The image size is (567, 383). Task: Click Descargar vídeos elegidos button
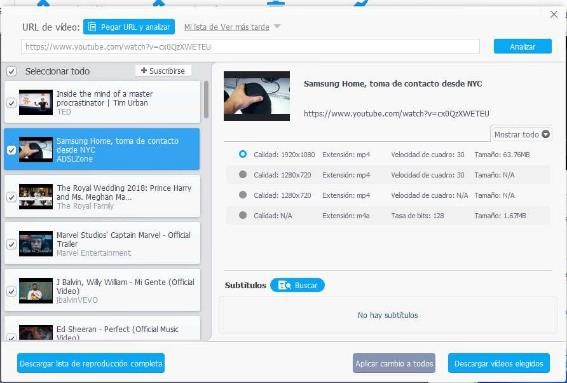tap(499, 363)
